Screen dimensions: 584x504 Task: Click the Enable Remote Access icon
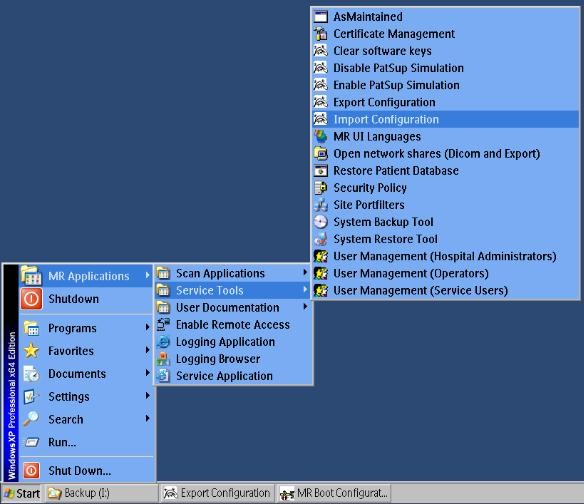163,325
